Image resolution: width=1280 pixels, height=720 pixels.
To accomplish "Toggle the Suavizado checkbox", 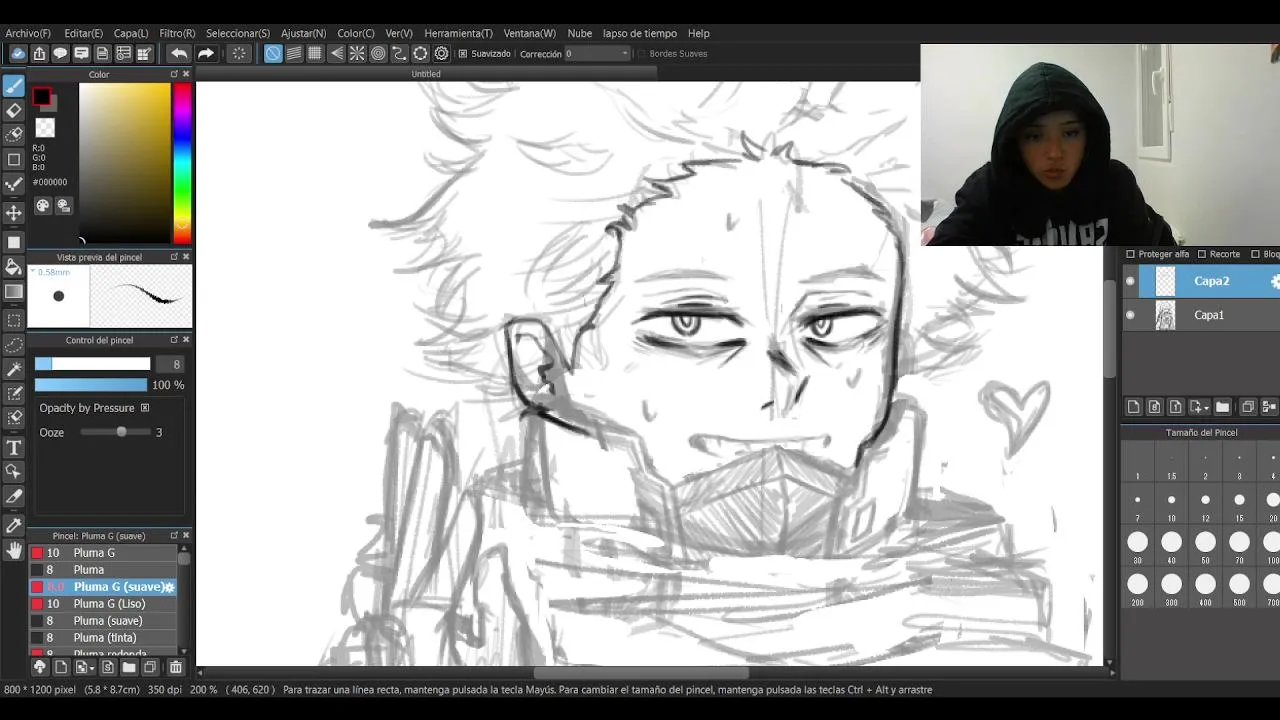I will 462,54.
